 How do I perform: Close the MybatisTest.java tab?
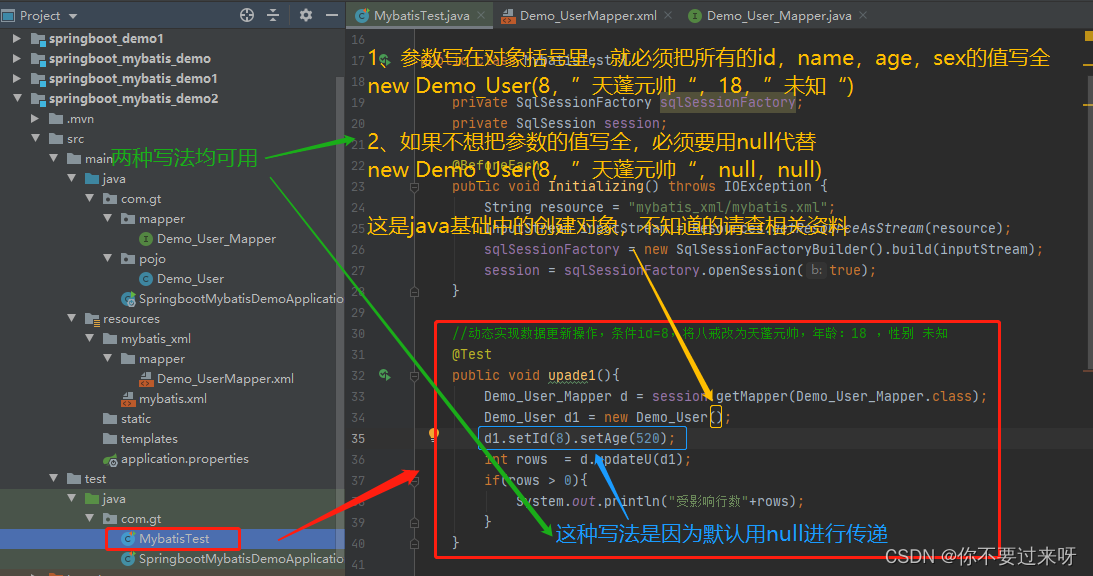click(x=481, y=15)
